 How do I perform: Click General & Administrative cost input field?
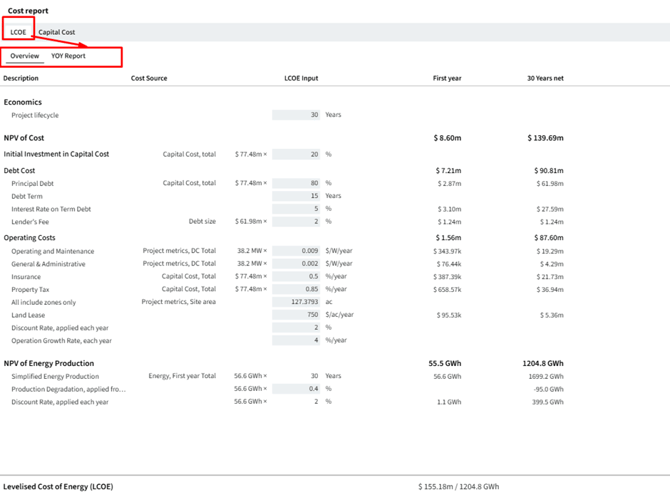(296, 264)
